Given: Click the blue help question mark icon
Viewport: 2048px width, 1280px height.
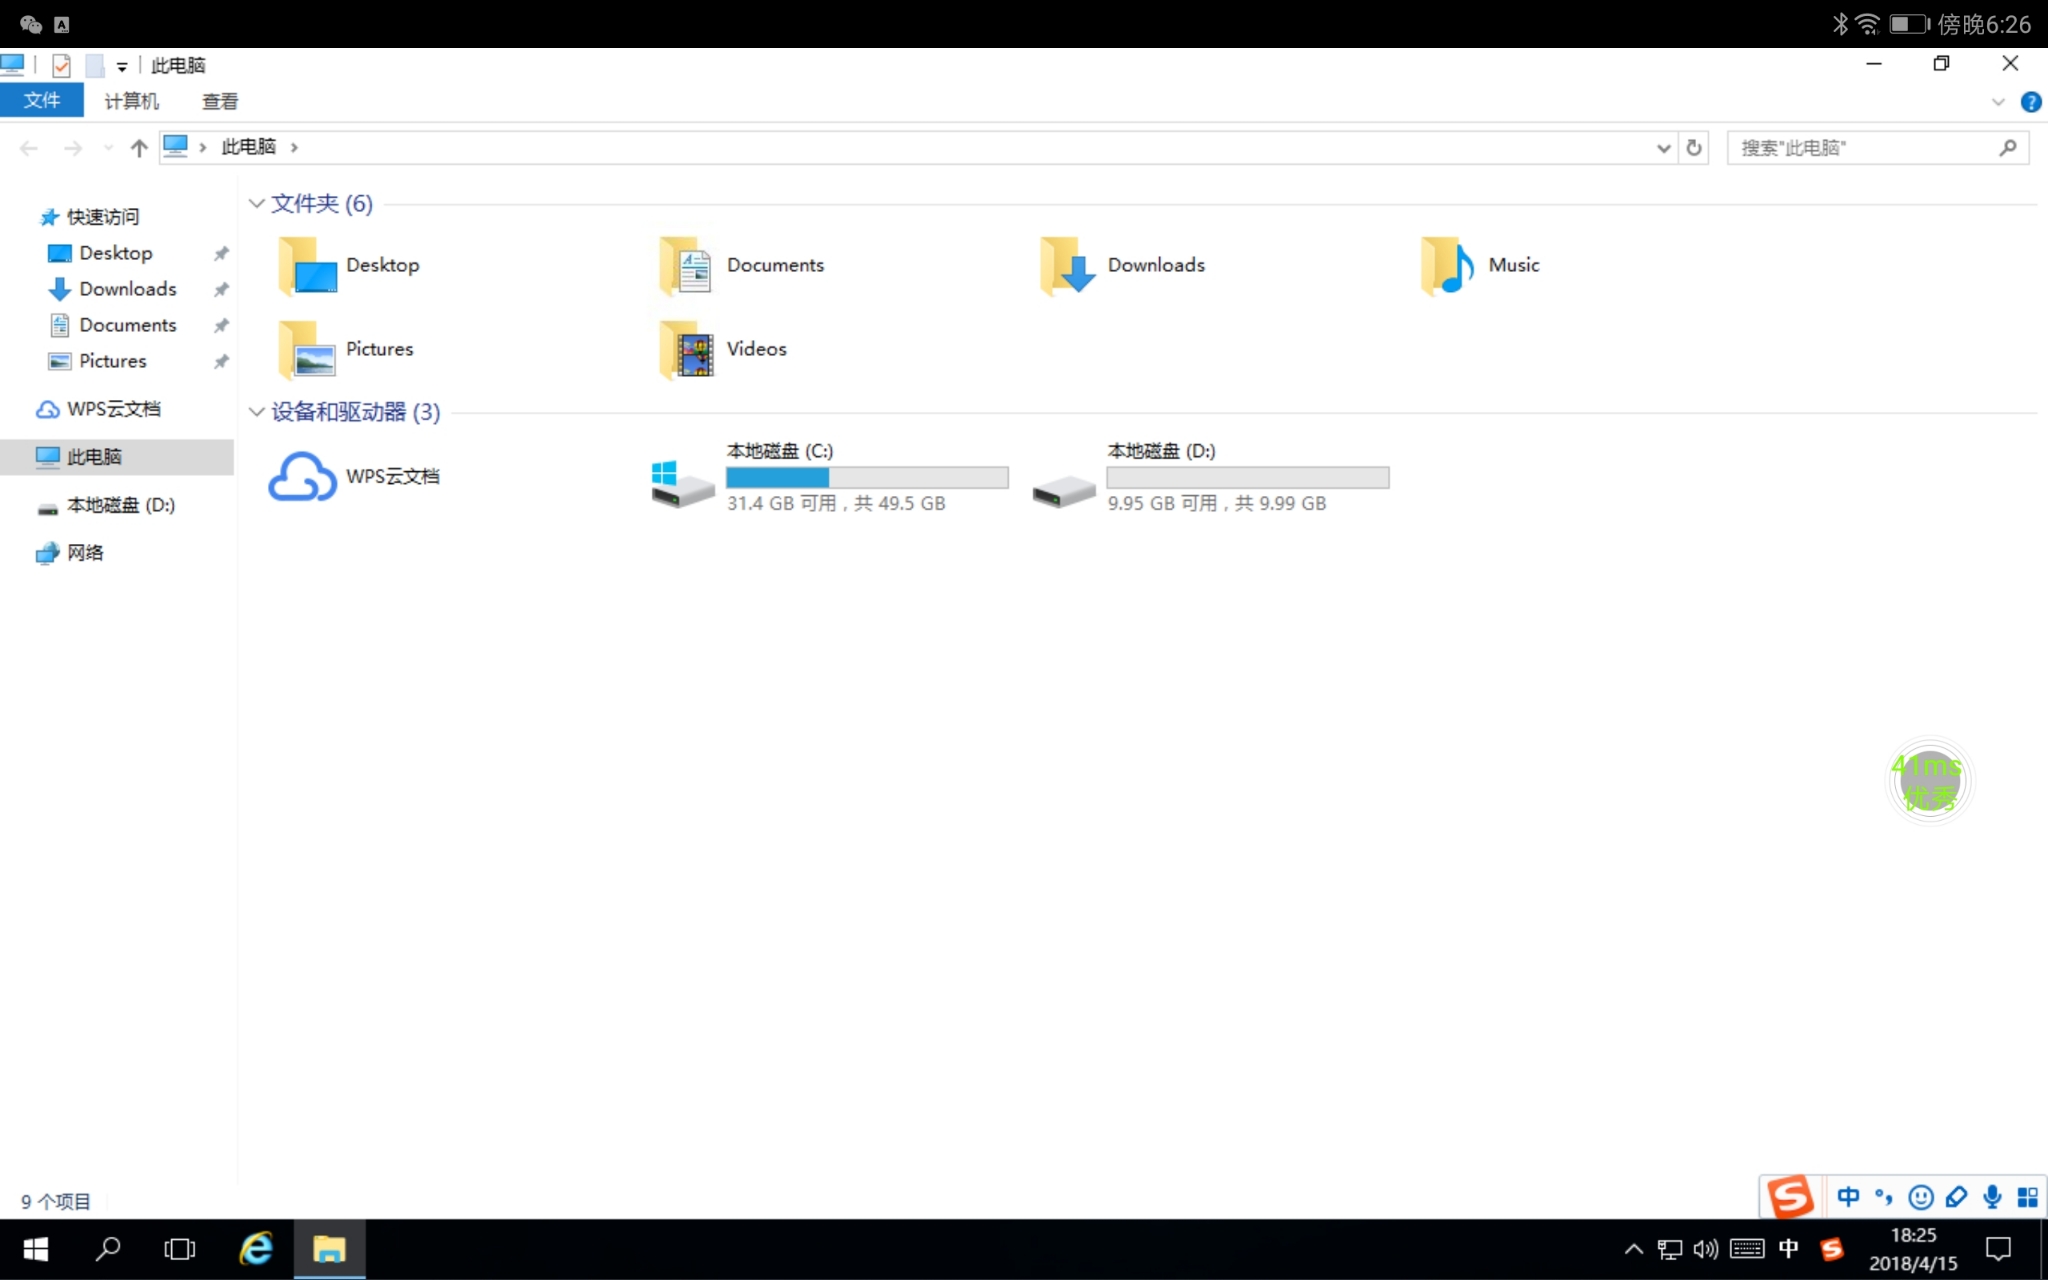Looking at the screenshot, I should [2031, 102].
